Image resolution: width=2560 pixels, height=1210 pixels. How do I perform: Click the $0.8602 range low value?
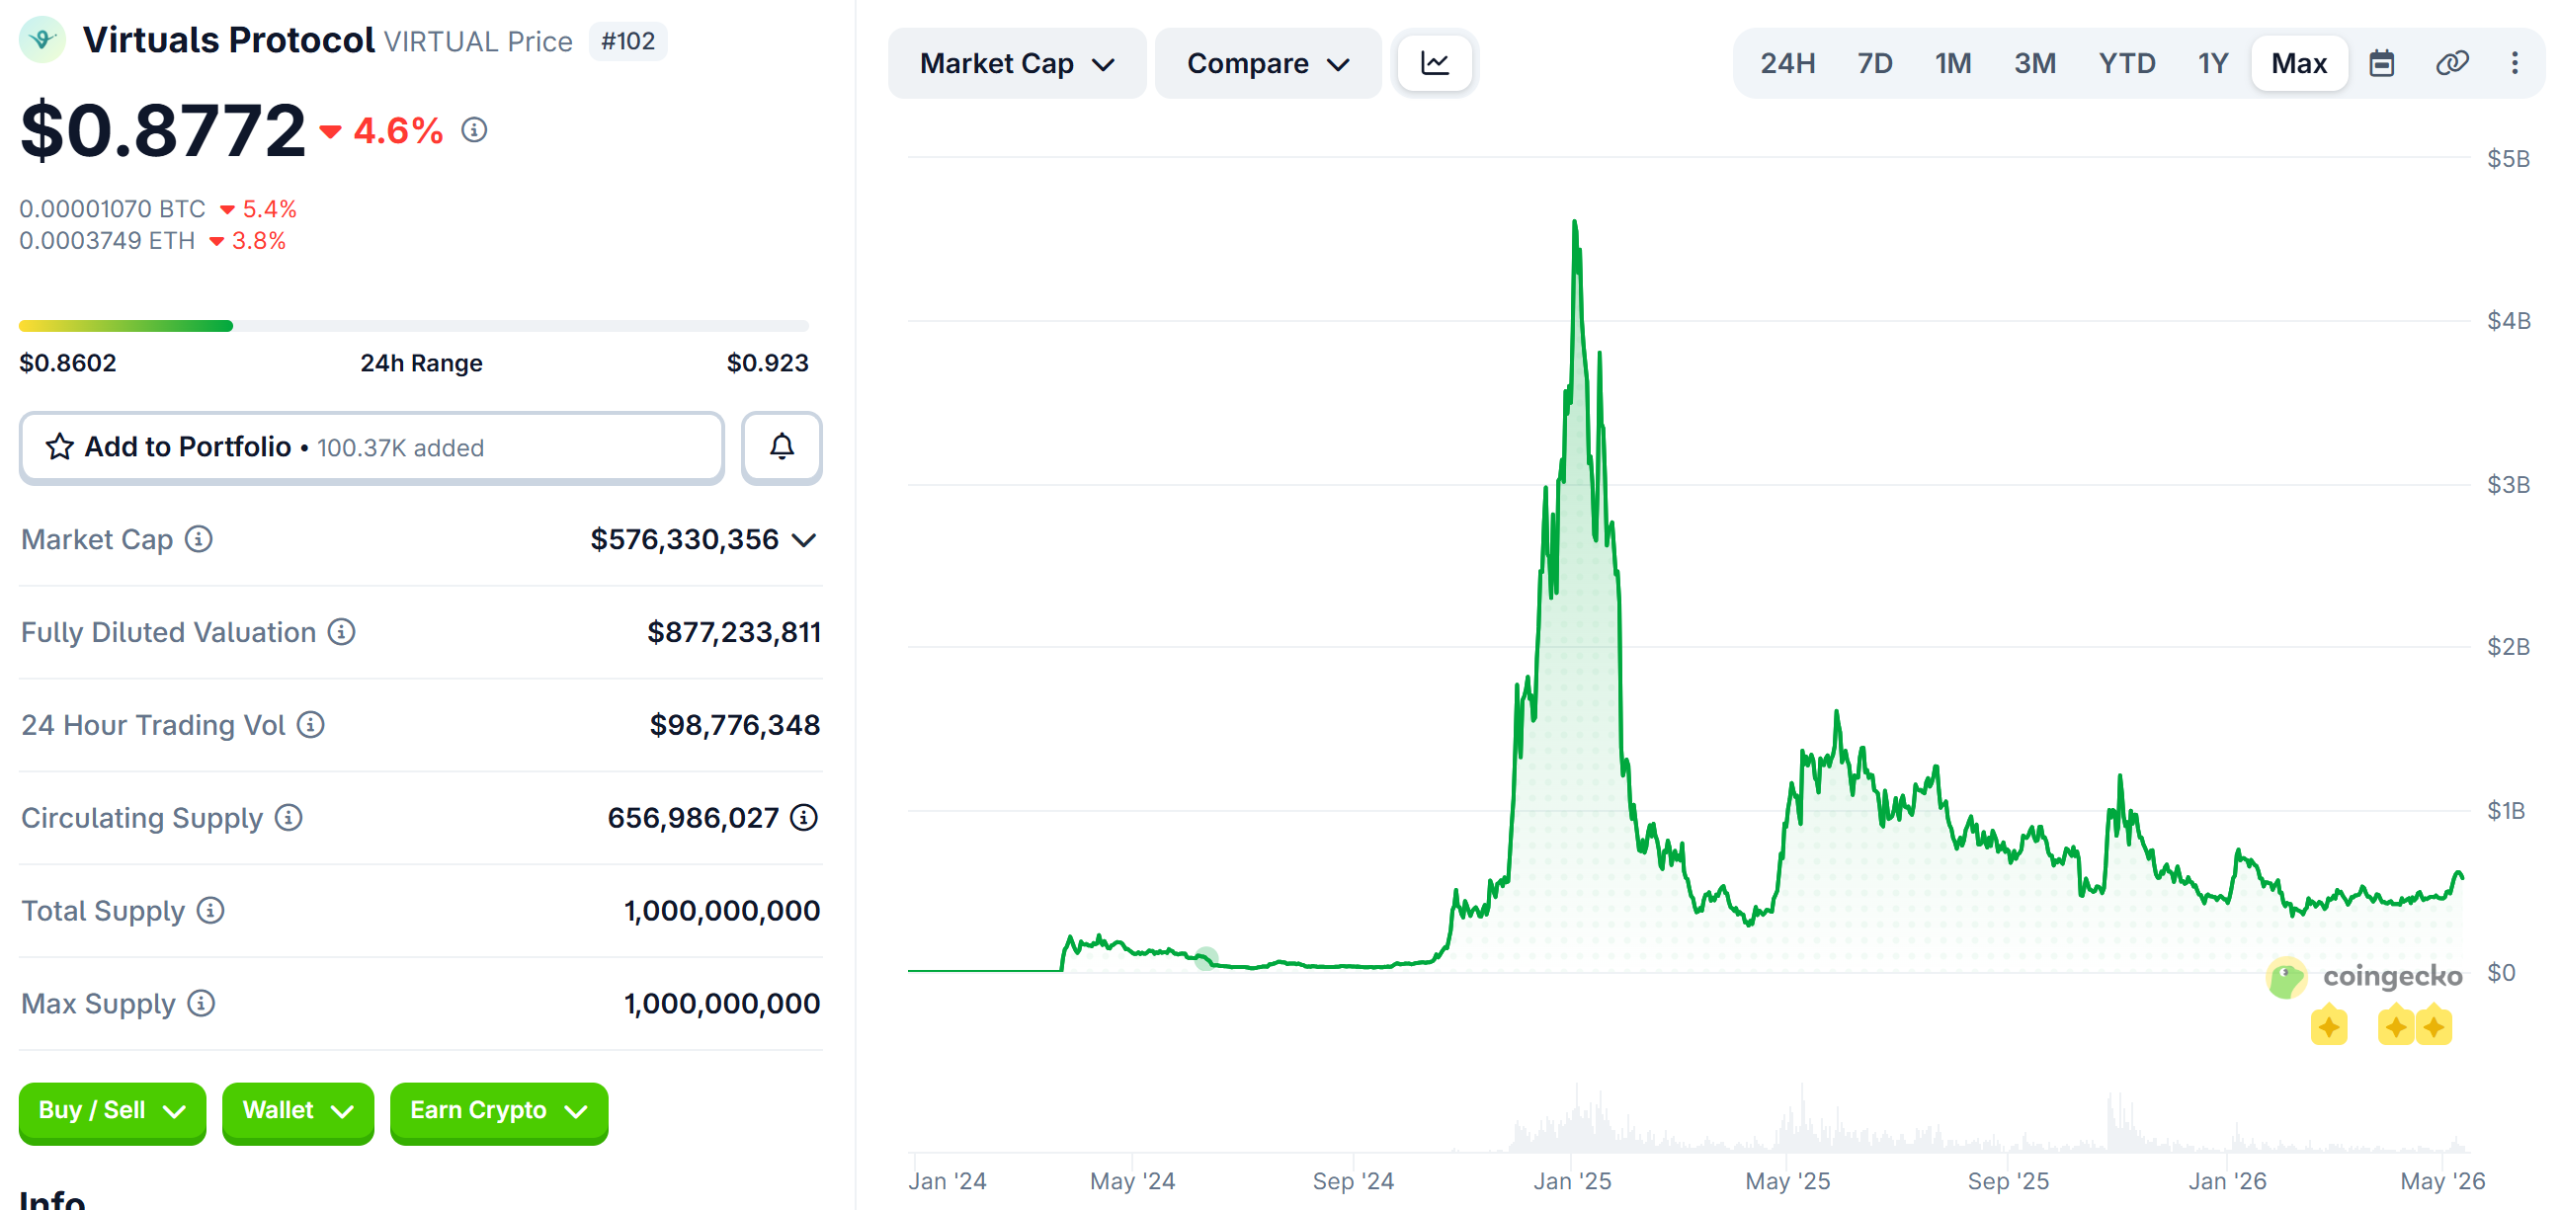pos(68,362)
